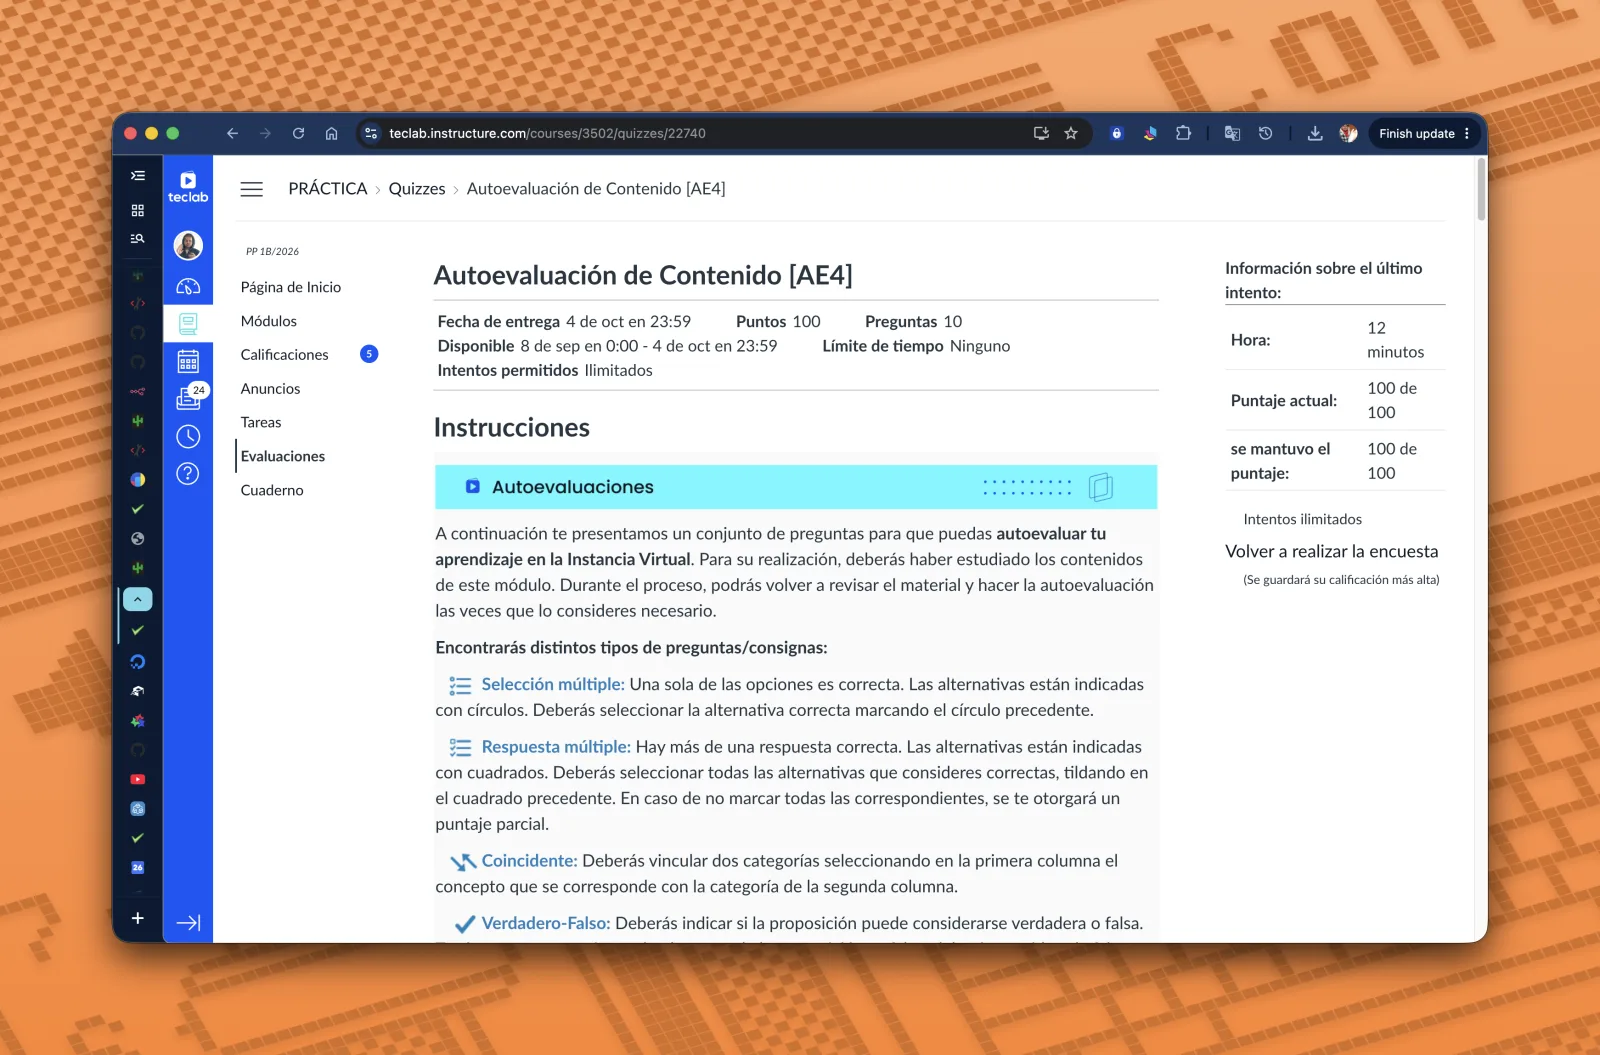
Task: Click the Quizzes breadcrumb link
Action: pyautogui.click(x=417, y=188)
